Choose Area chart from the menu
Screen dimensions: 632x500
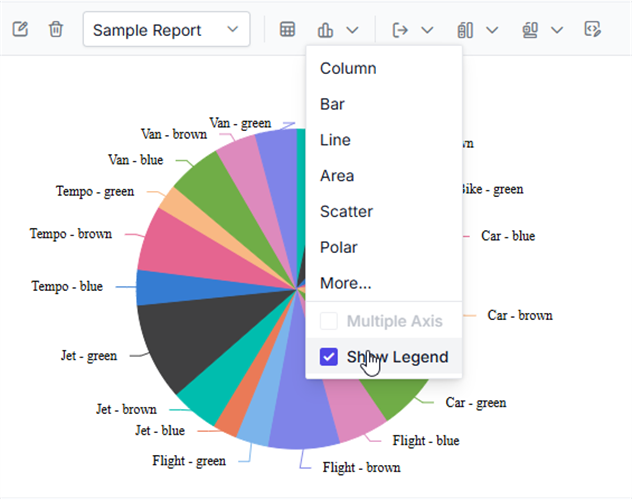tap(384, 176)
